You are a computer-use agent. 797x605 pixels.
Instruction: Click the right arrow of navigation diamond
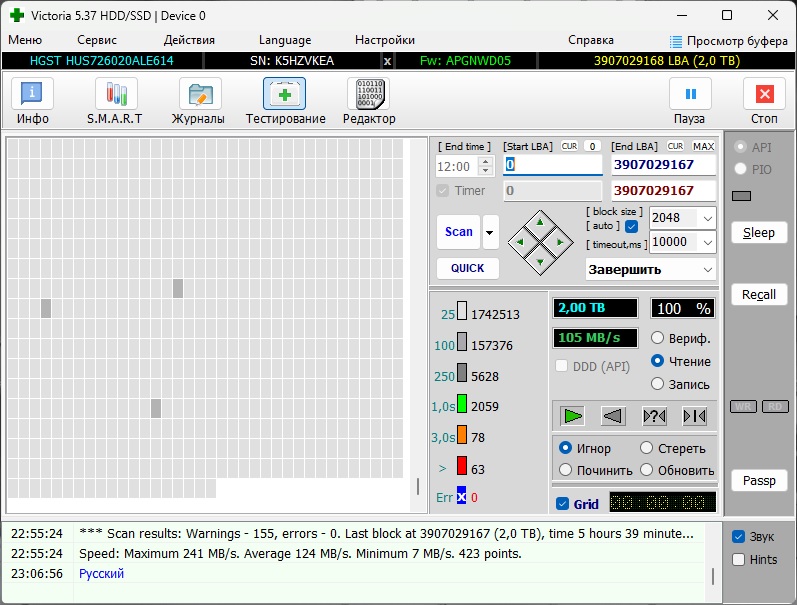[560, 243]
